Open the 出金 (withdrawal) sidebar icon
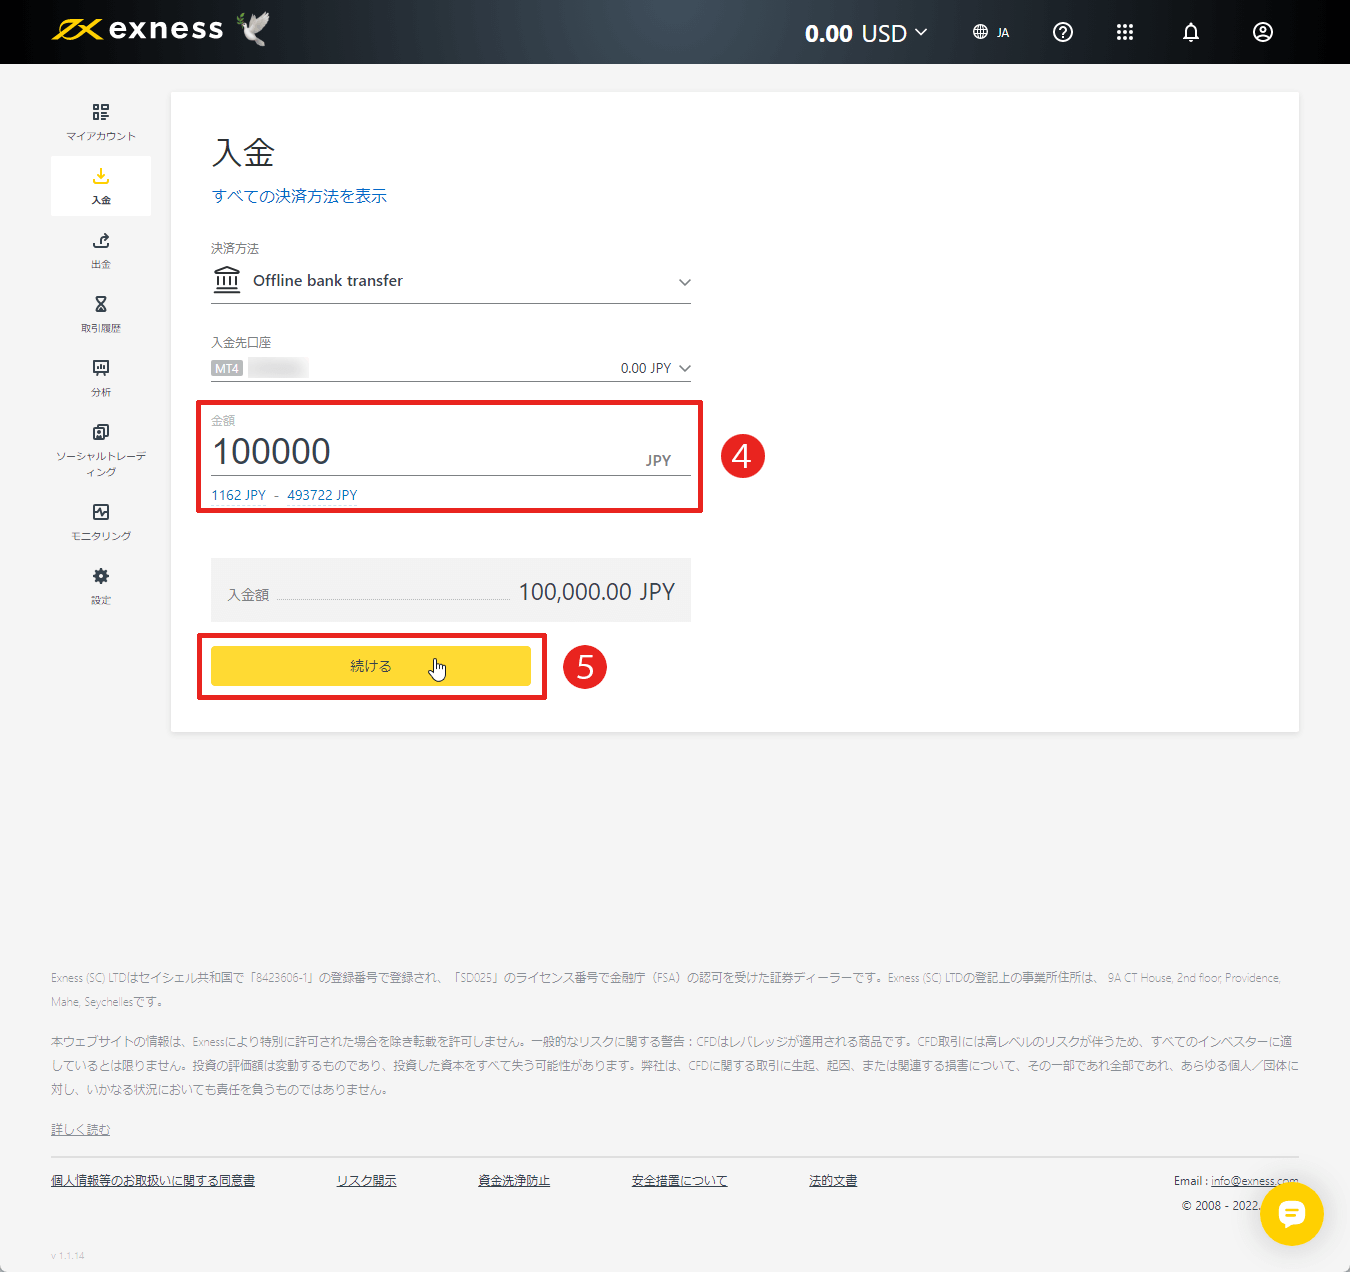 coord(100,249)
